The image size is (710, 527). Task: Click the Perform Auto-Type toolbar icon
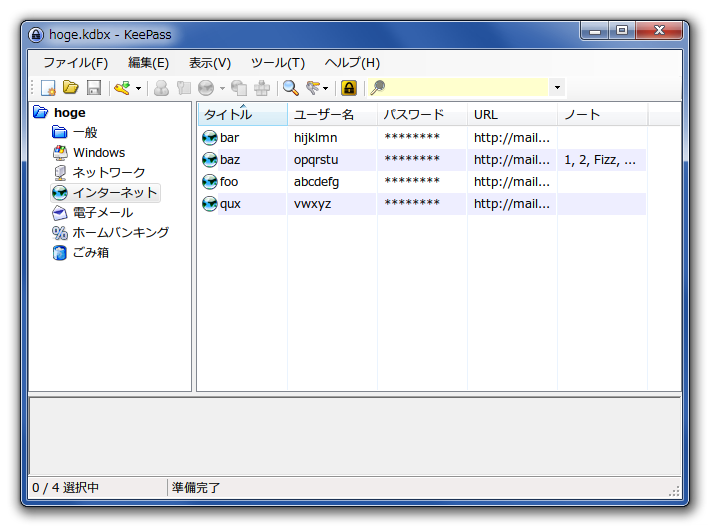pos(262,88)
